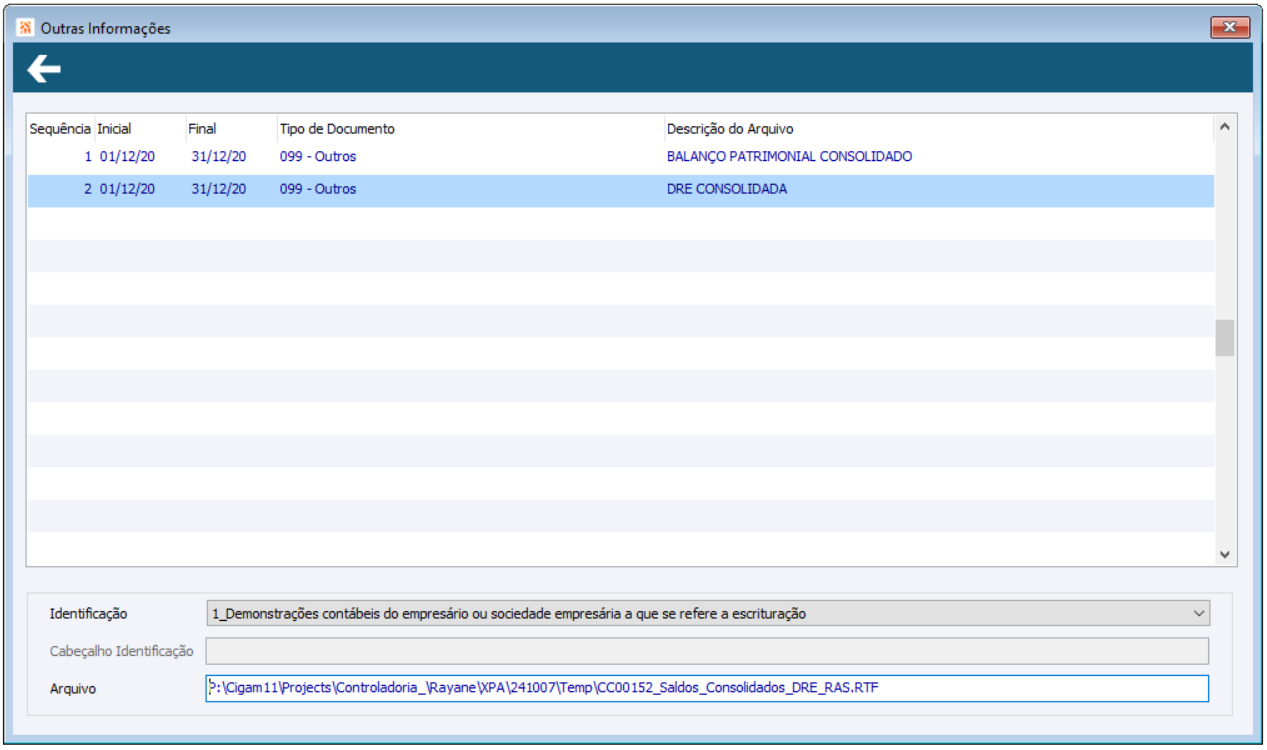
Task: Select BALANÇO PATRIMONIAL CONSOLIDADO row description
Action: (789, 157)
